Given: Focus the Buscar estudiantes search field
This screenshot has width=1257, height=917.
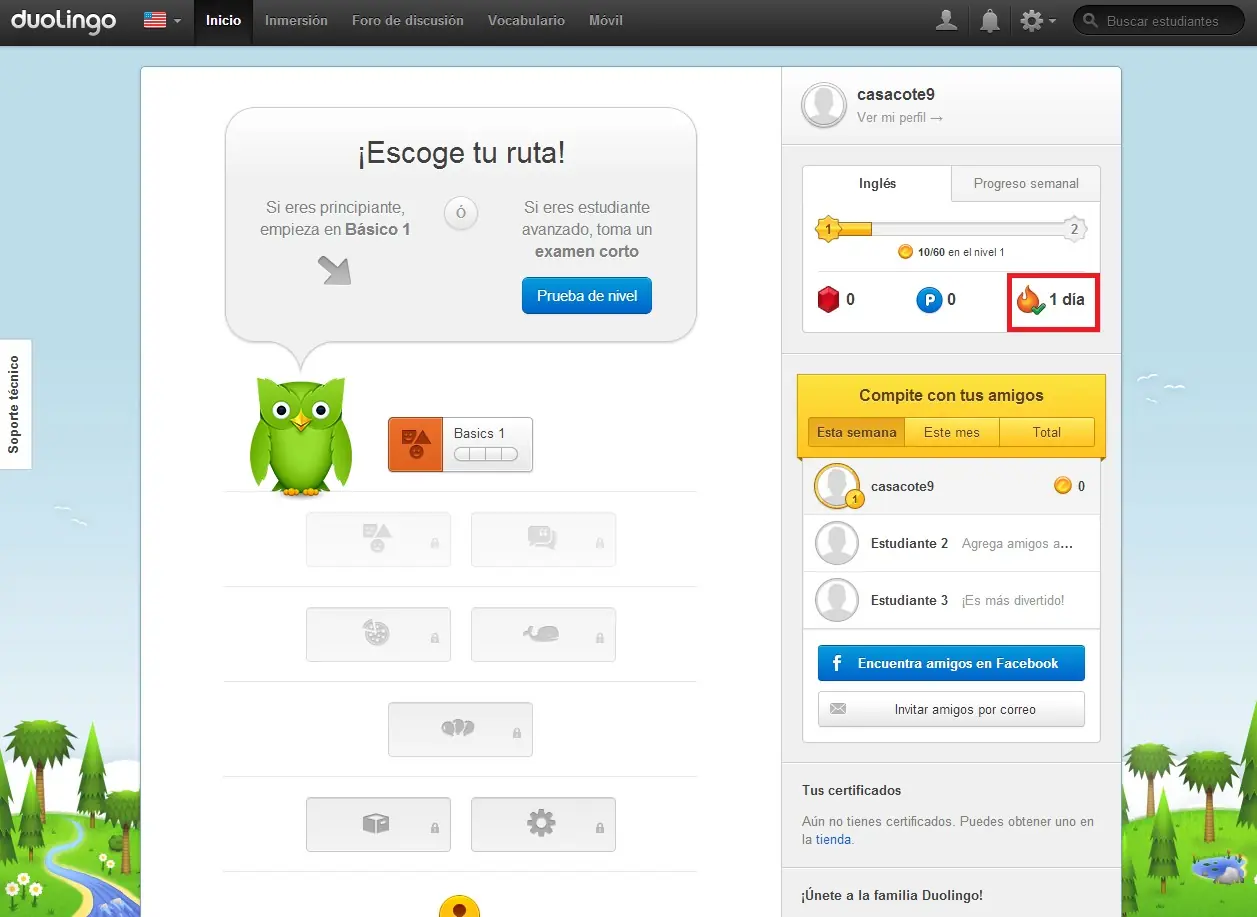Looking at the screenshot, I should [1158, 20].
